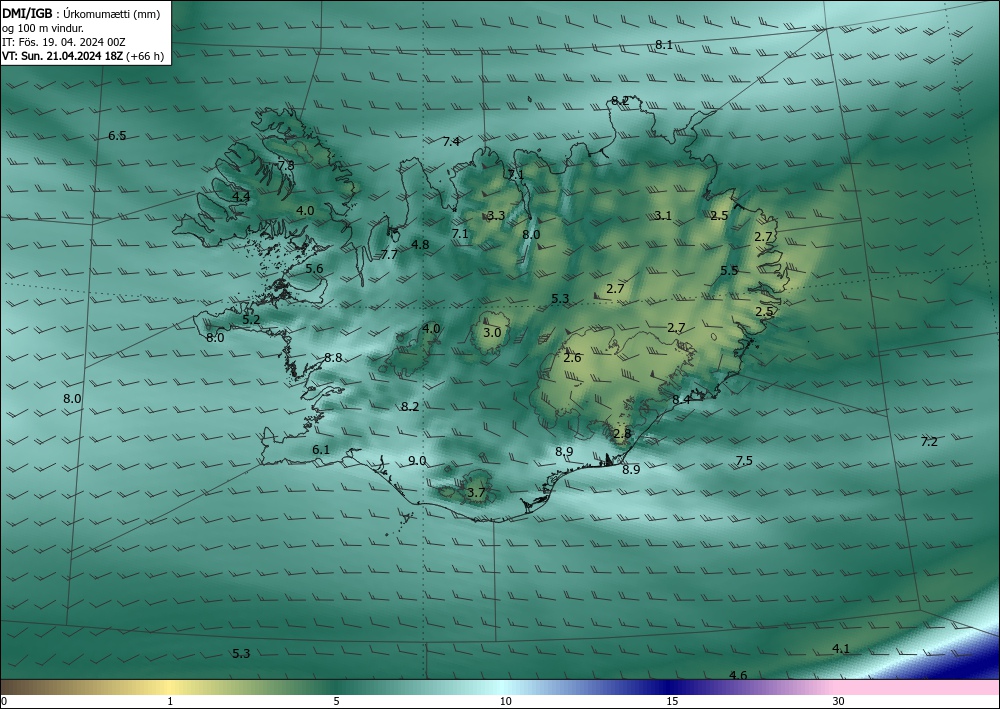Click the color scale label '1'

click(170, 701)
